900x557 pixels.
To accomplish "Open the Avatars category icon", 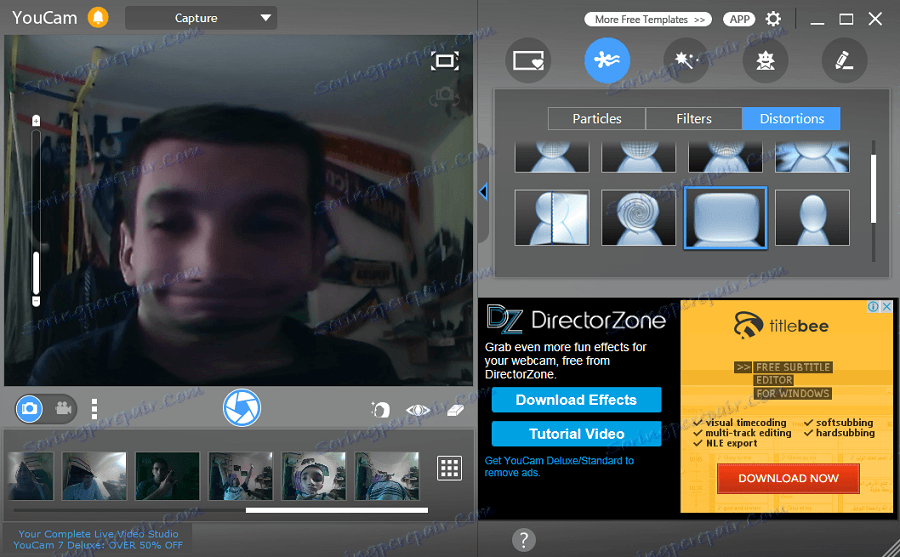I will (765, 60).
